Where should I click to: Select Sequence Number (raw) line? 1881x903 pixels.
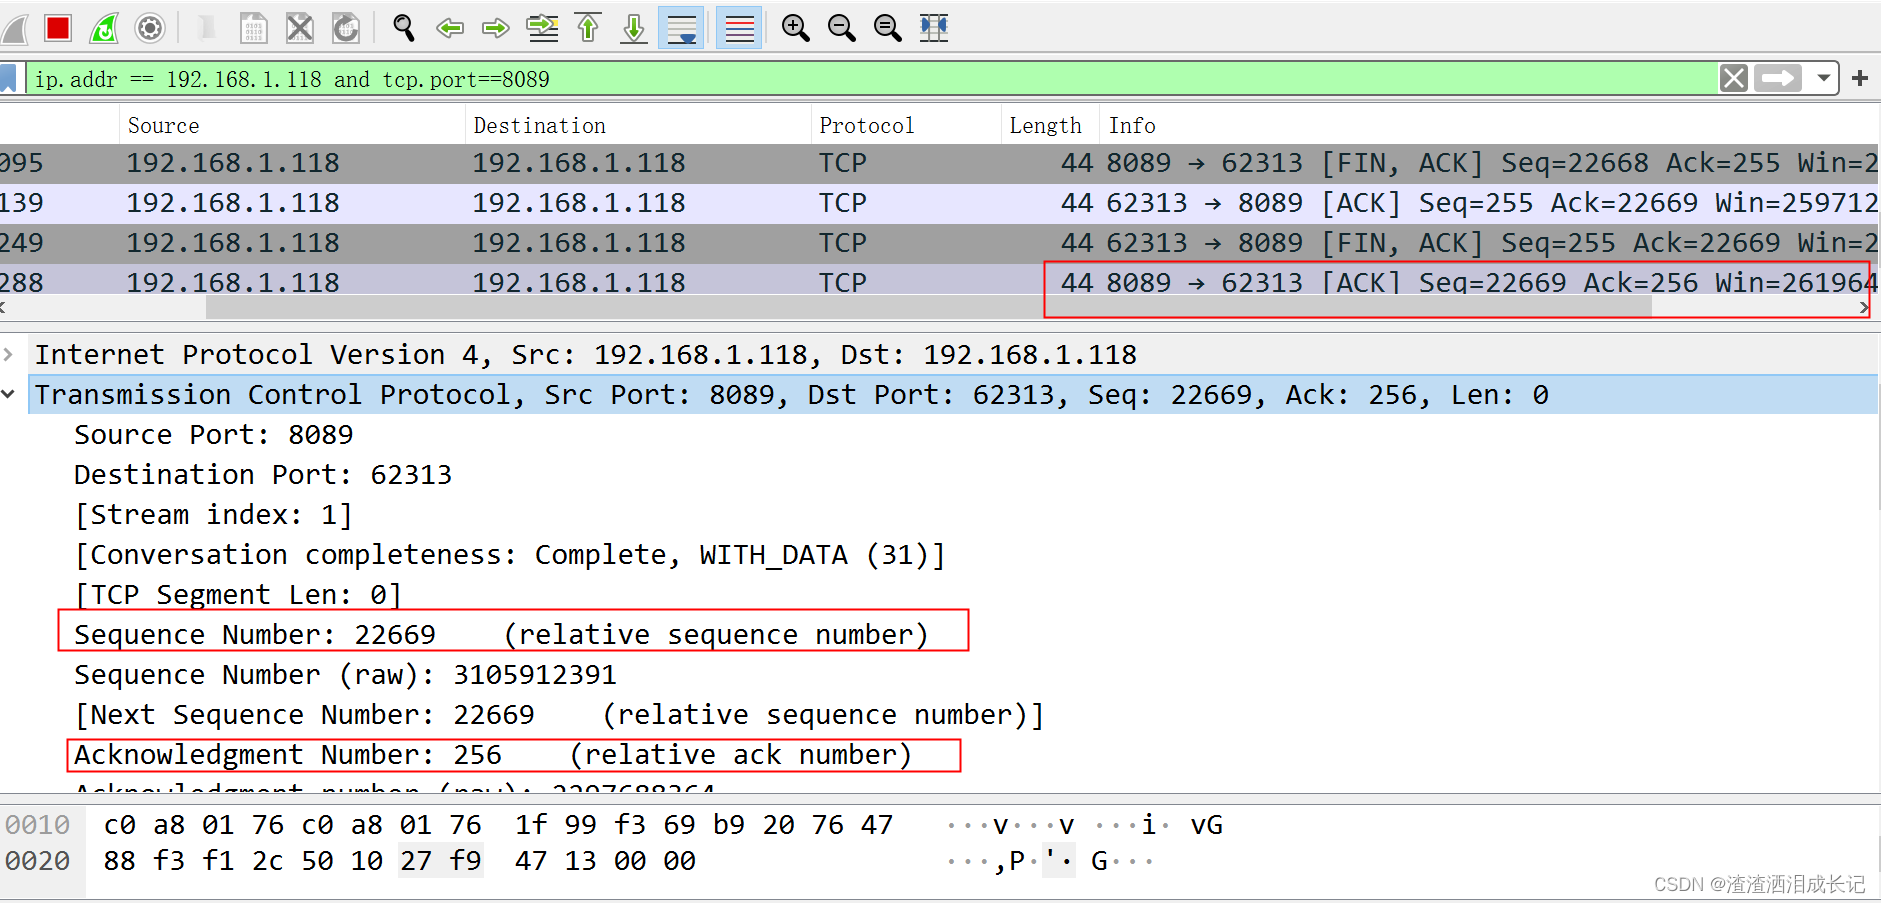tap(345, 675)
